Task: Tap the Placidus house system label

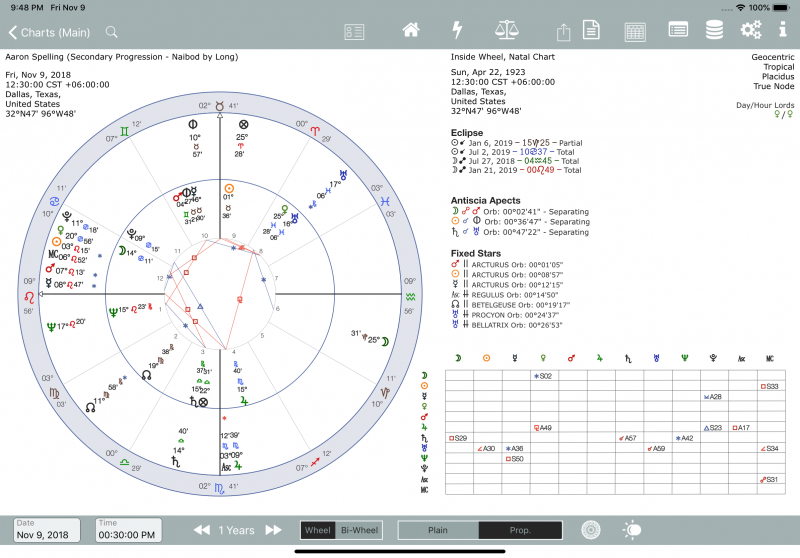Action: (778, 77)
